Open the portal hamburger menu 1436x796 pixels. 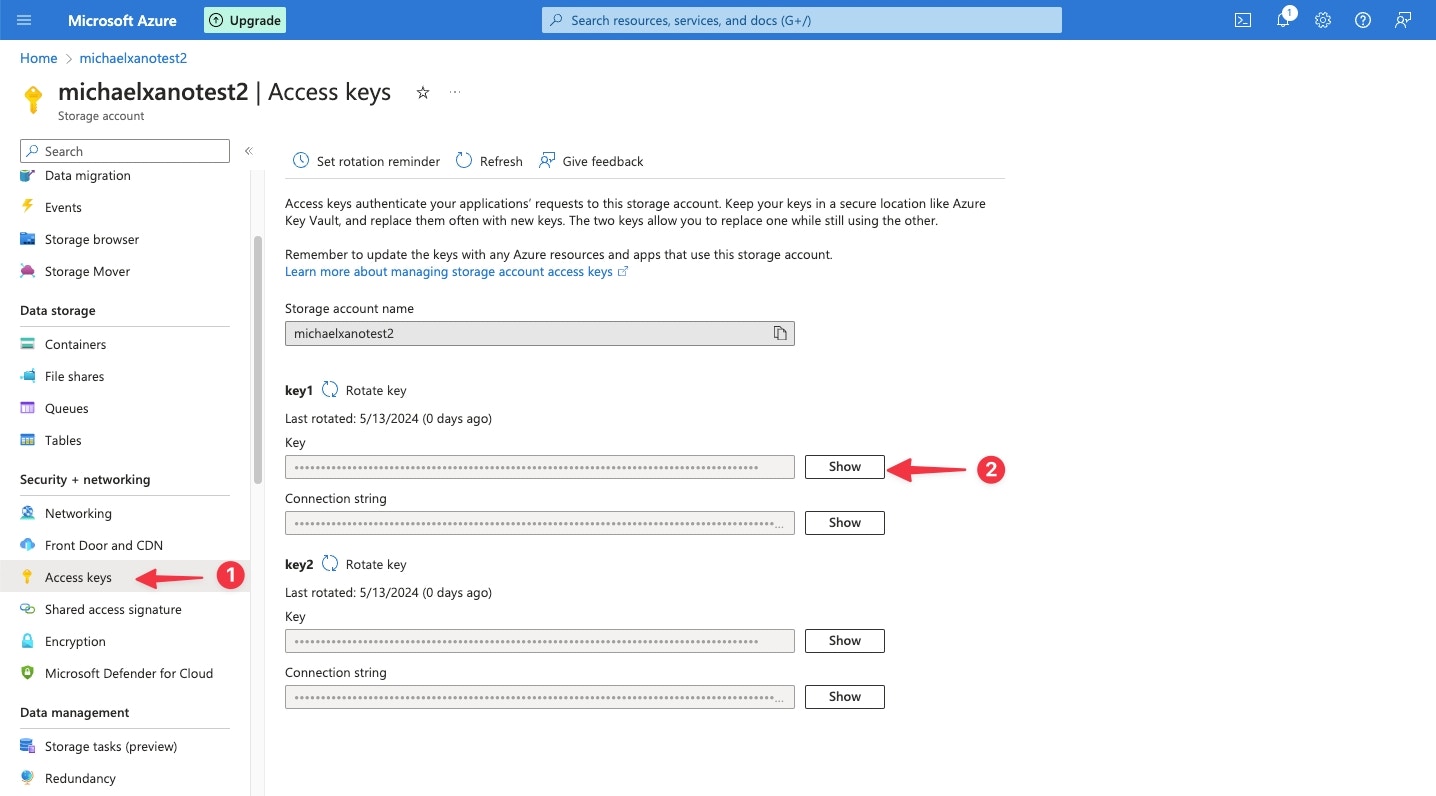[x=24, y=20]
